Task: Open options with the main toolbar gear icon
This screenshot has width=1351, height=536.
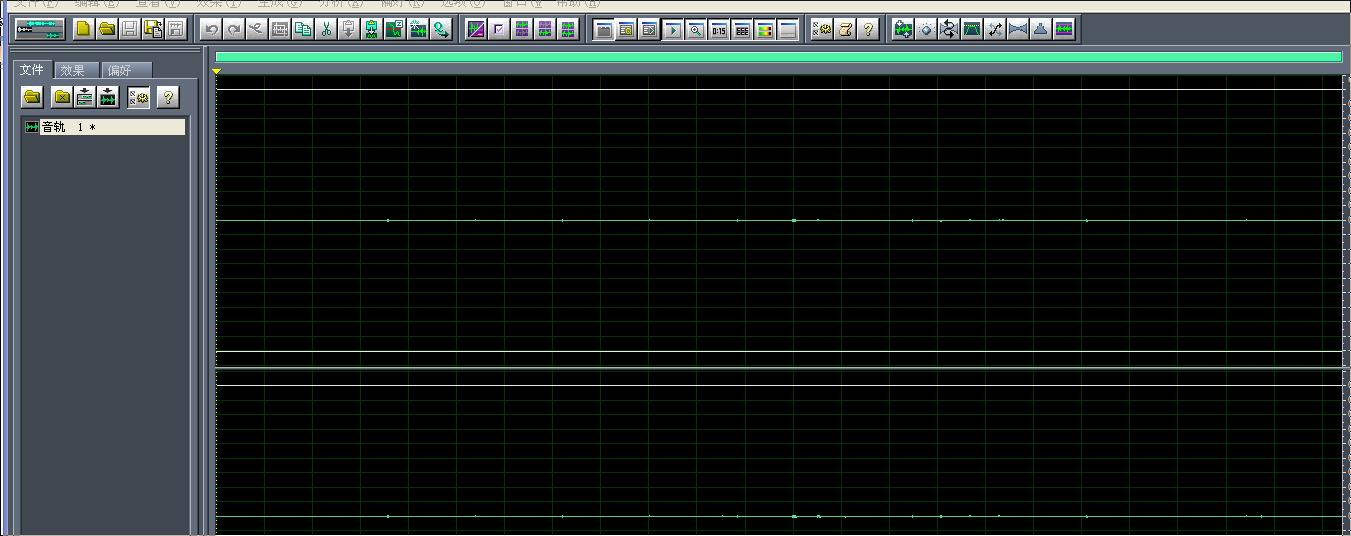Action: coord(822,29)
